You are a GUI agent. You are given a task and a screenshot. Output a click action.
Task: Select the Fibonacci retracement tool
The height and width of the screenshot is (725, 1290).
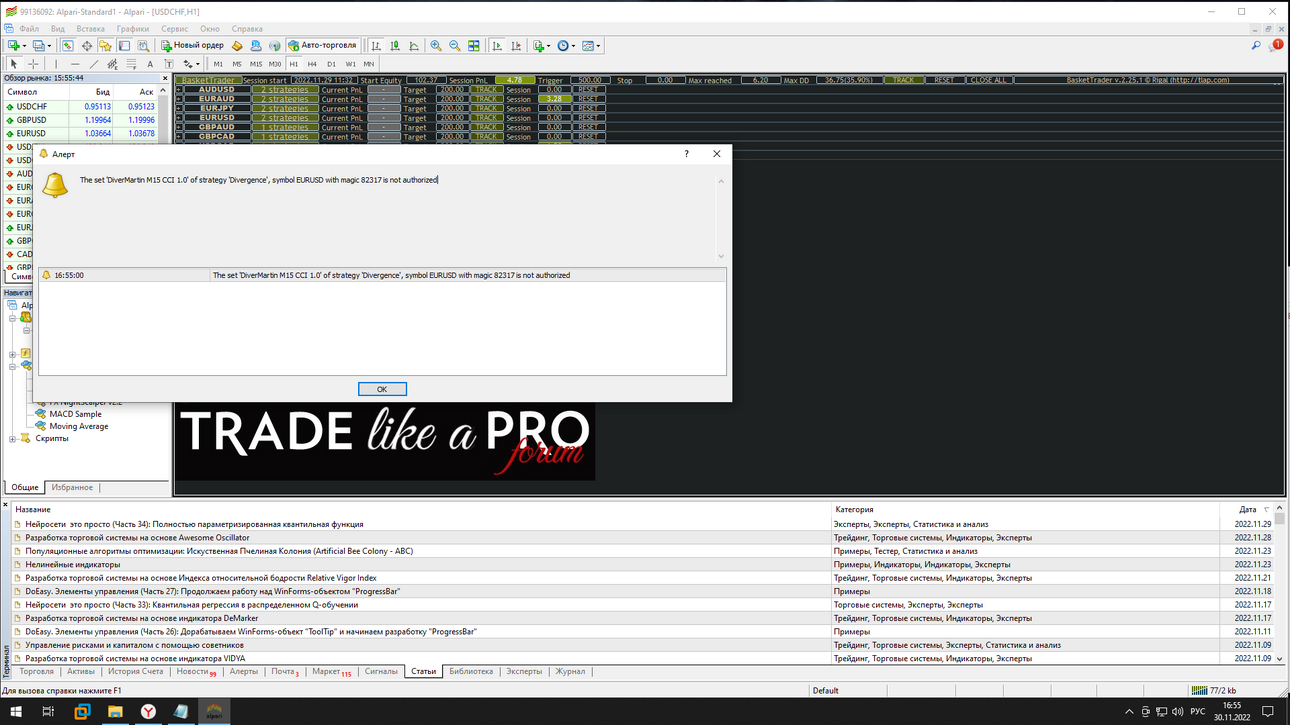(131, 64)
